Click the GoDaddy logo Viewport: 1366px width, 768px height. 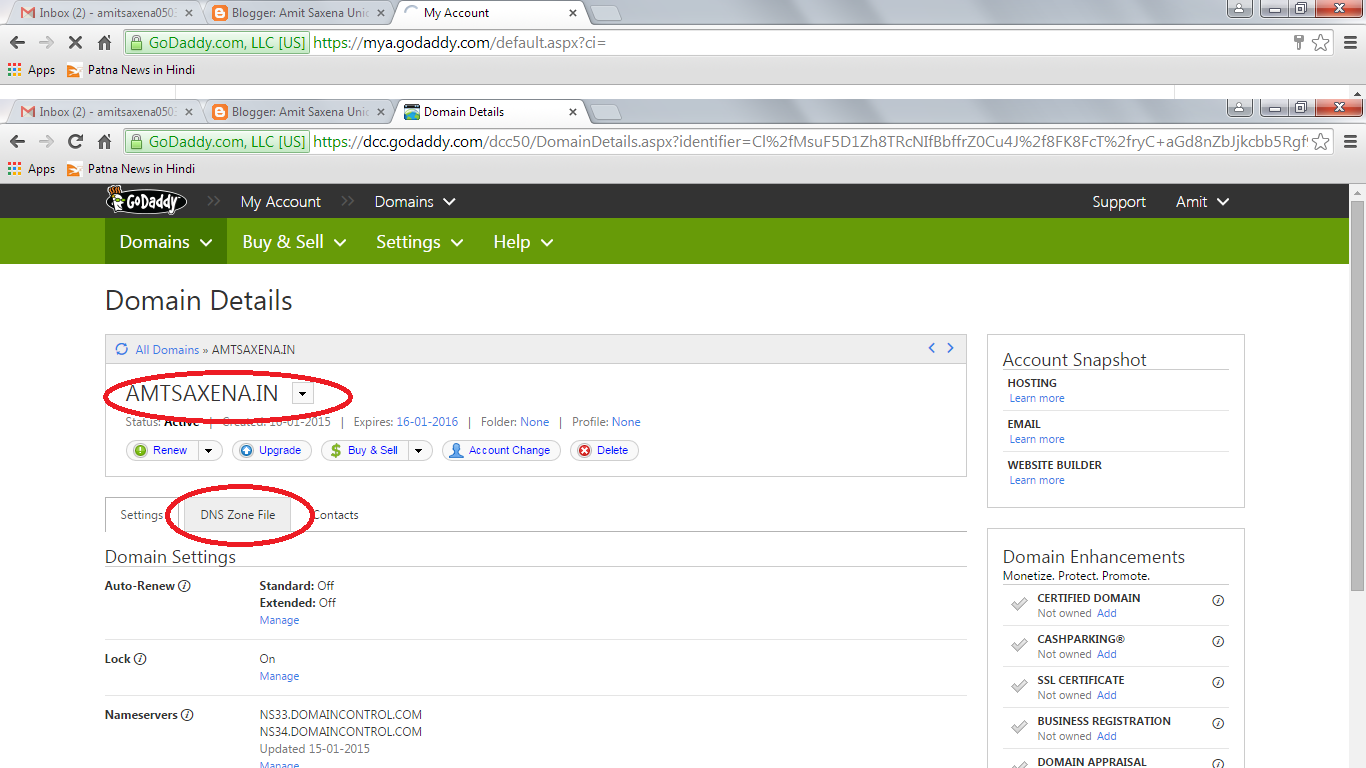(x=146, y=201)
